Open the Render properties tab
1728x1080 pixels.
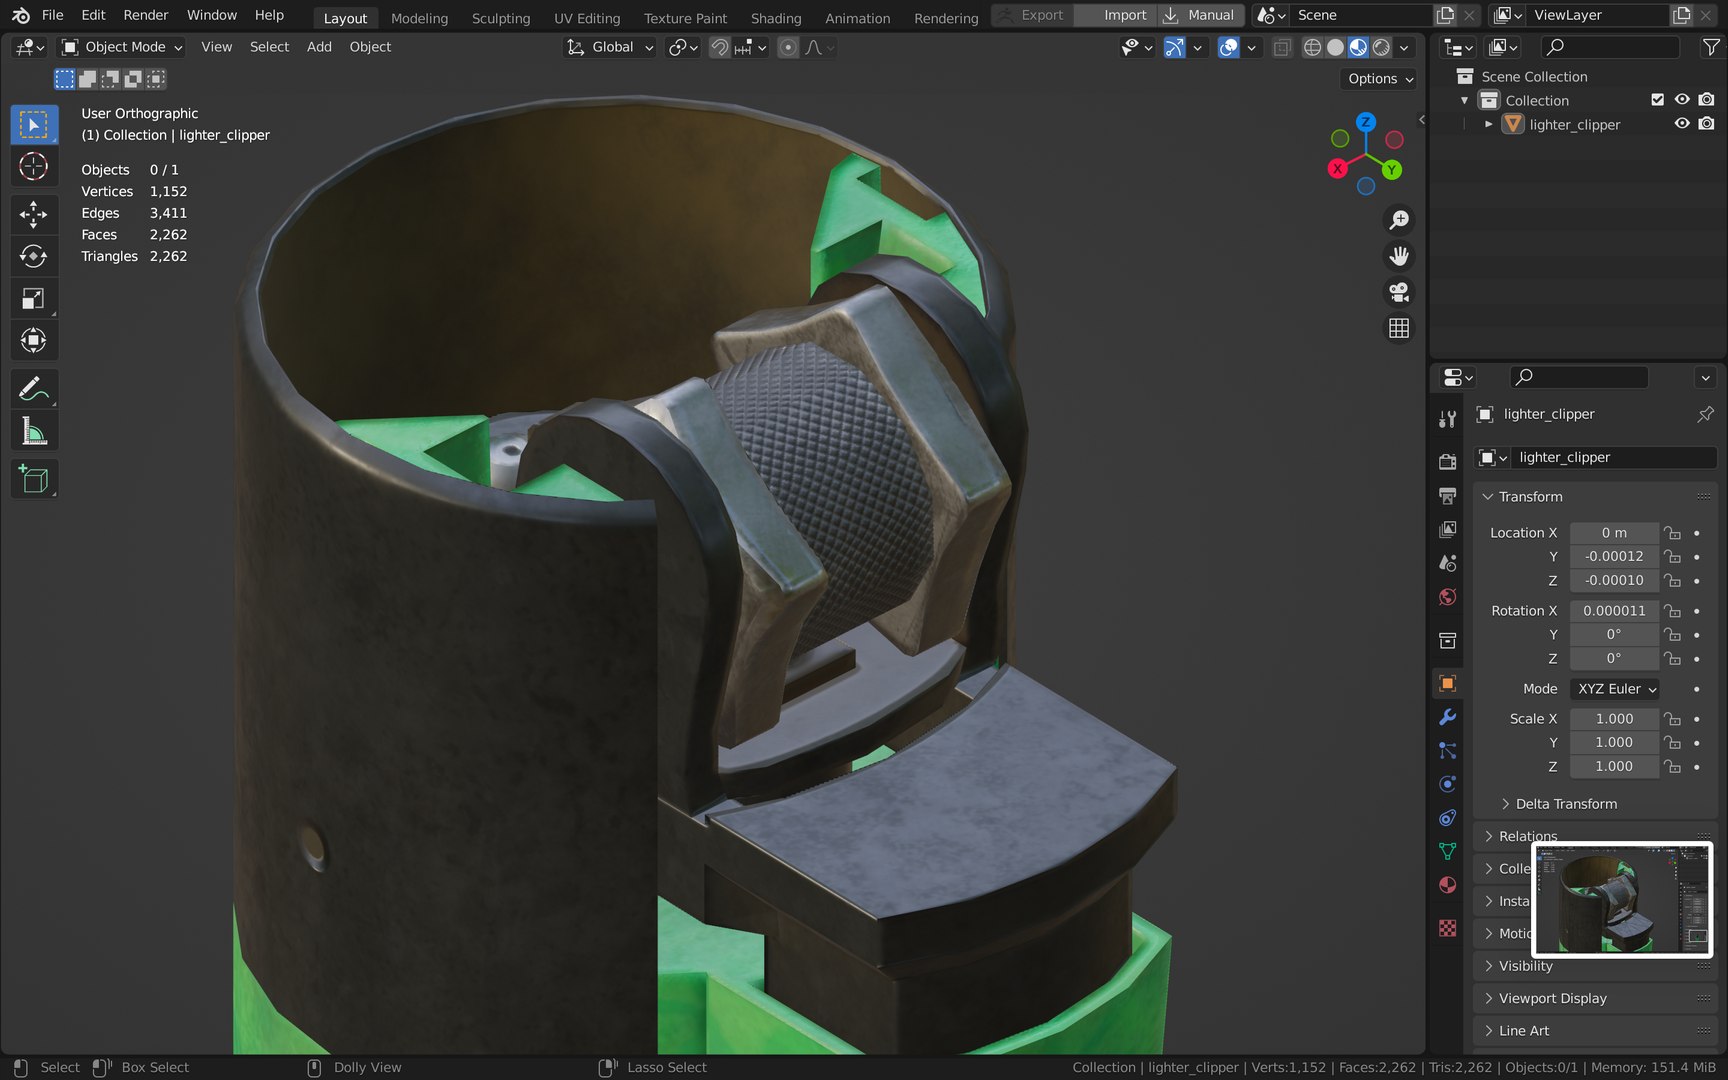tap(1447, 461)
